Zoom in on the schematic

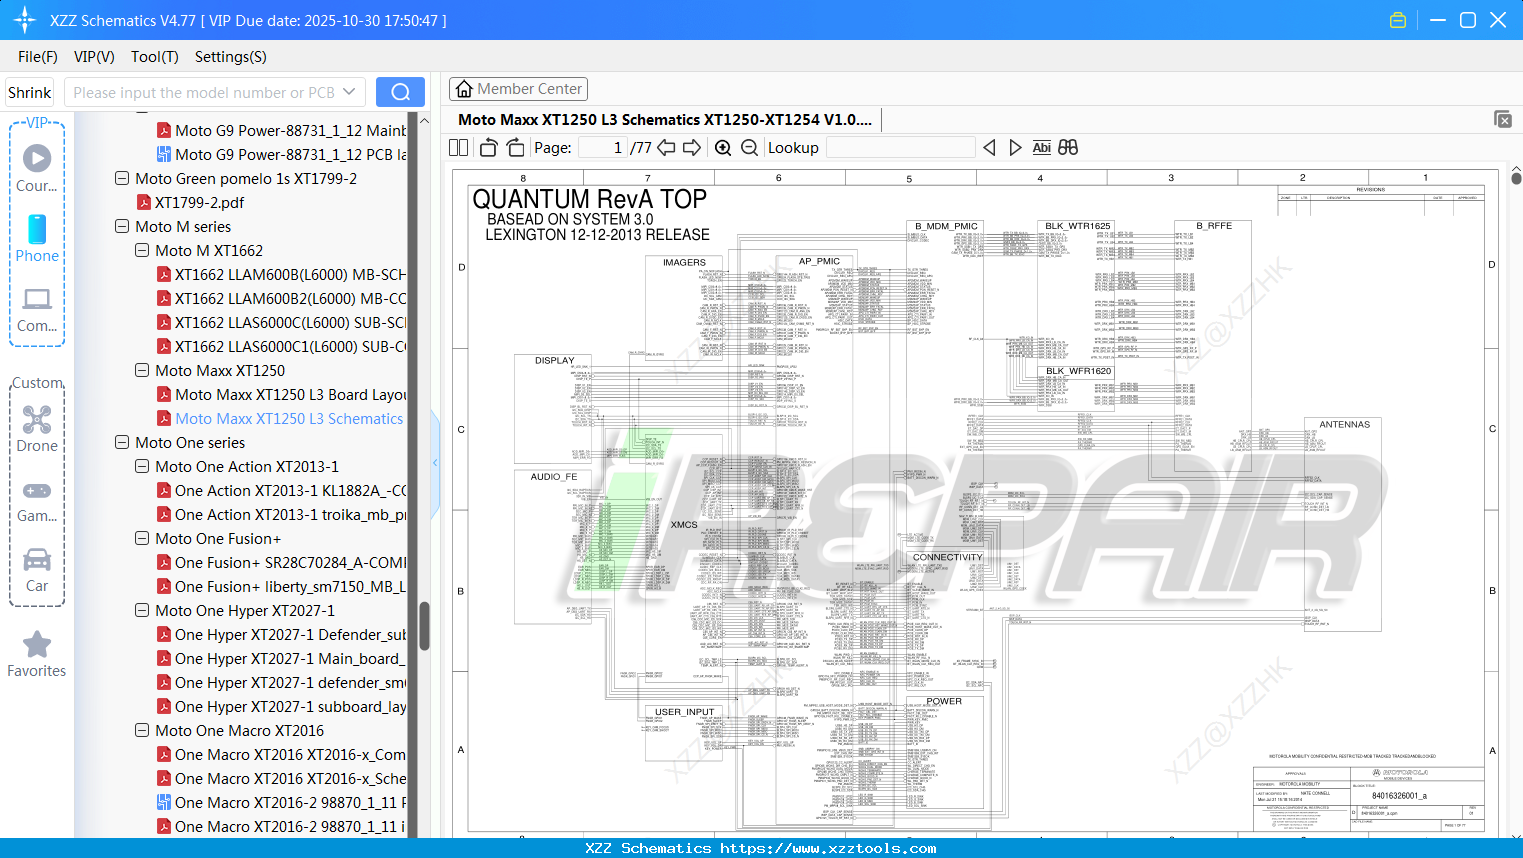(722, 147)
